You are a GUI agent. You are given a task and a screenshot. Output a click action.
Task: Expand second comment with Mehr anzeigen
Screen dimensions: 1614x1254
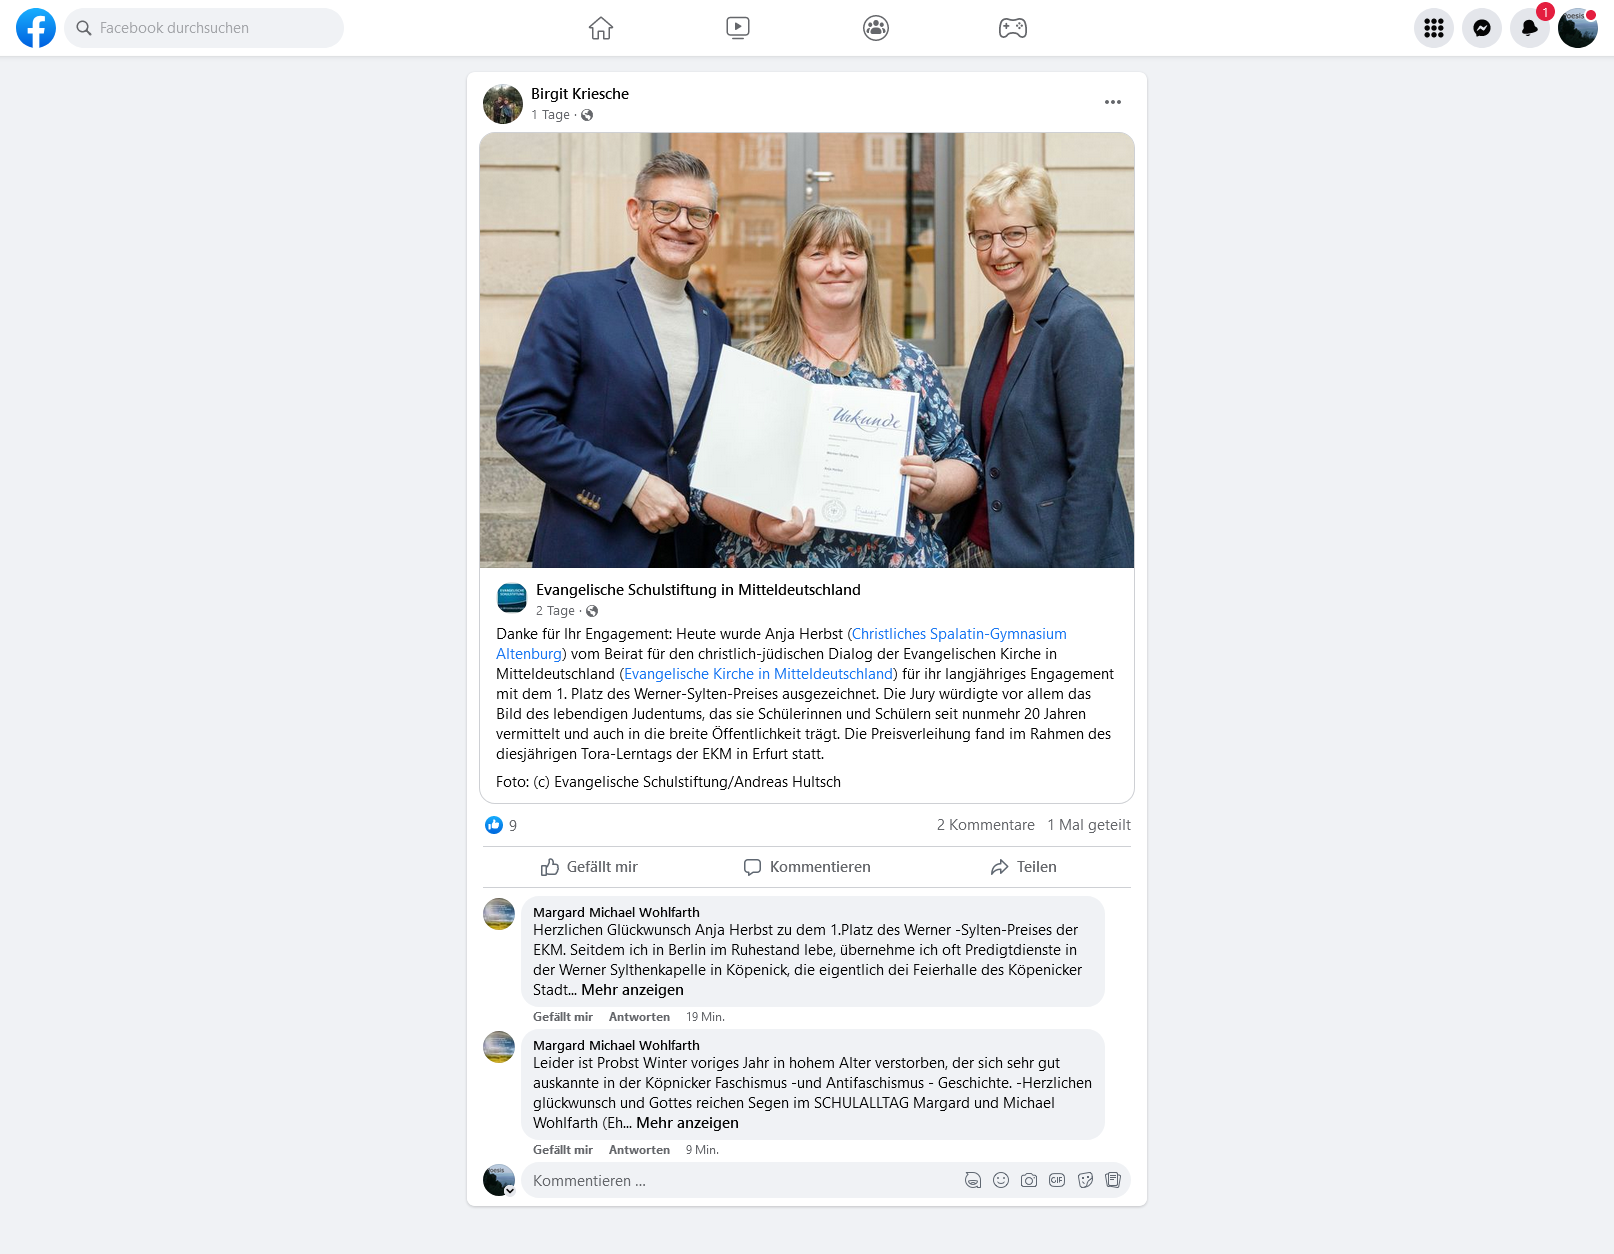[688, 1123]
